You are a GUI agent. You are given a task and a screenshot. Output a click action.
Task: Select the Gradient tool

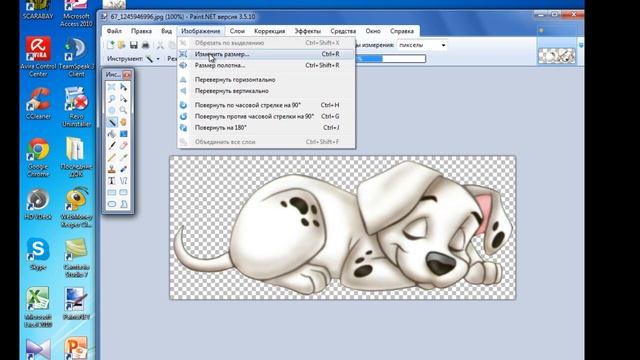(x=123, y=134)
